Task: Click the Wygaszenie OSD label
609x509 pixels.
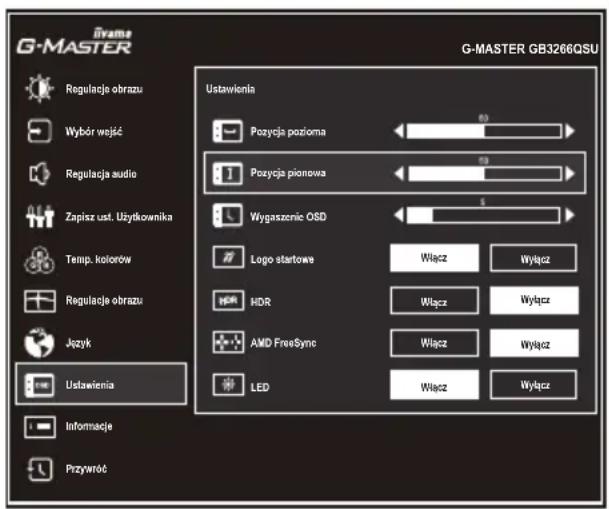Action: pos(288,217)
